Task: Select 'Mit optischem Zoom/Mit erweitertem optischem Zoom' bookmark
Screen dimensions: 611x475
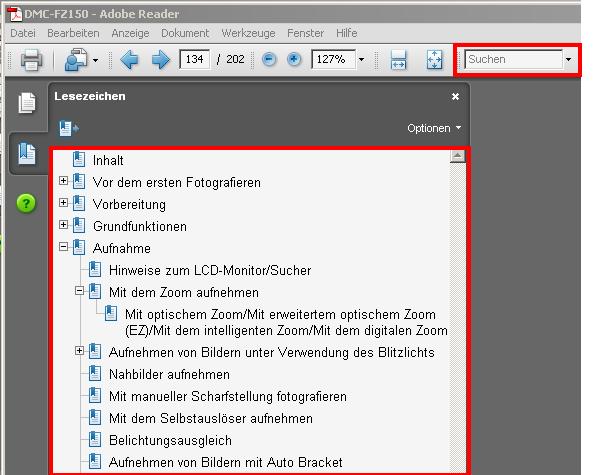Action: click(x=286, y=322)
